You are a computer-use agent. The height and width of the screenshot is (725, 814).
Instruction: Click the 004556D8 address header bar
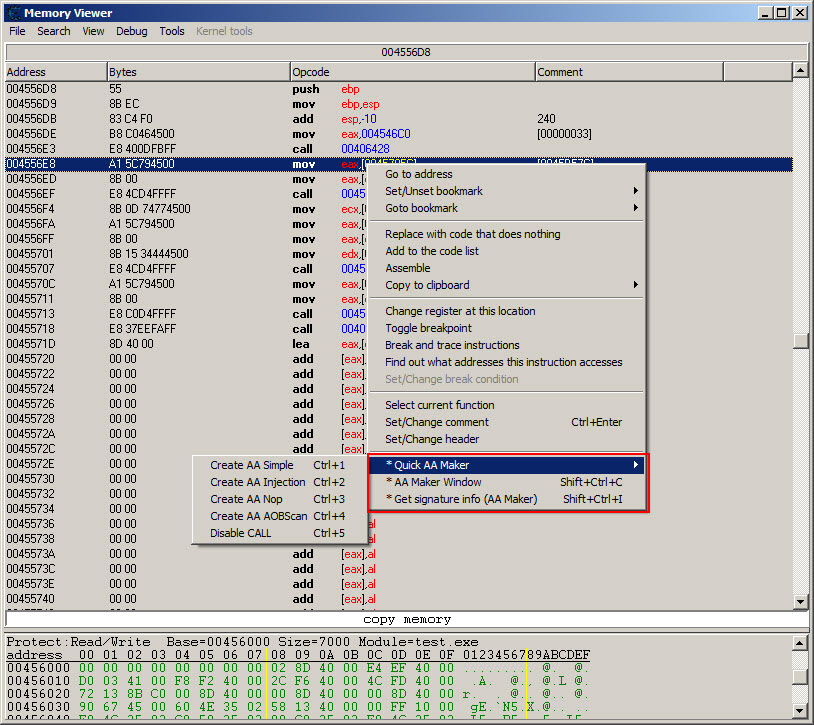point(406,52)
